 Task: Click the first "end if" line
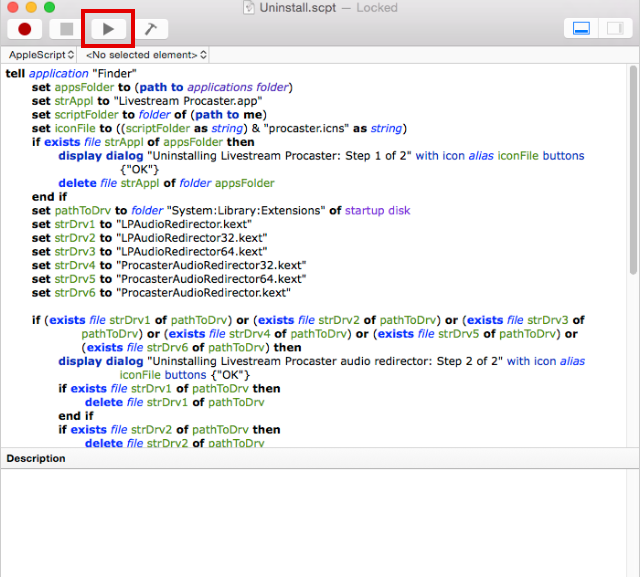pyautogui.click(x=49, y=197)
